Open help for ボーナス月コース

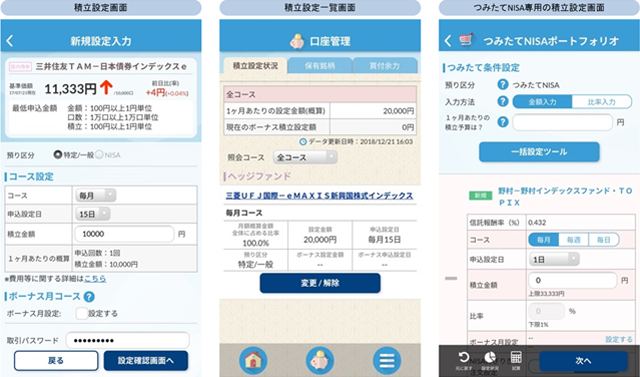[89, 297]
